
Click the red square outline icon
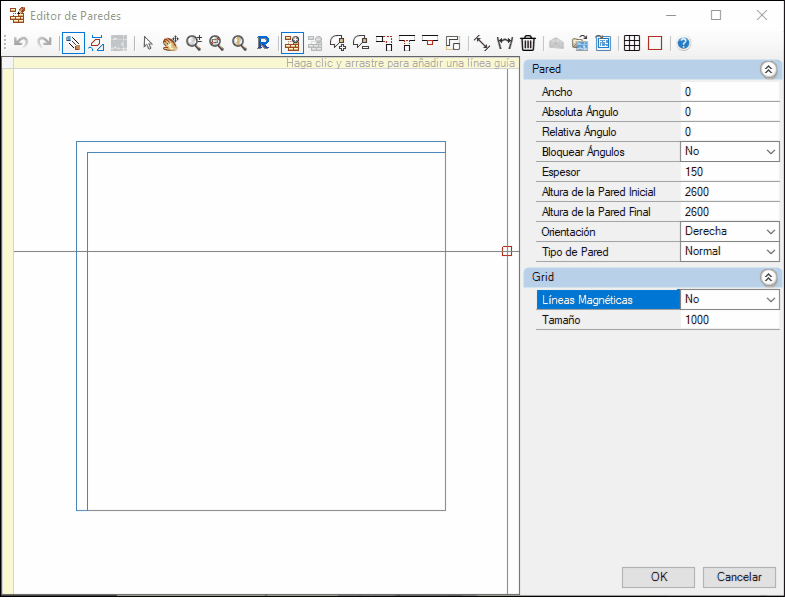pos(655,43)
